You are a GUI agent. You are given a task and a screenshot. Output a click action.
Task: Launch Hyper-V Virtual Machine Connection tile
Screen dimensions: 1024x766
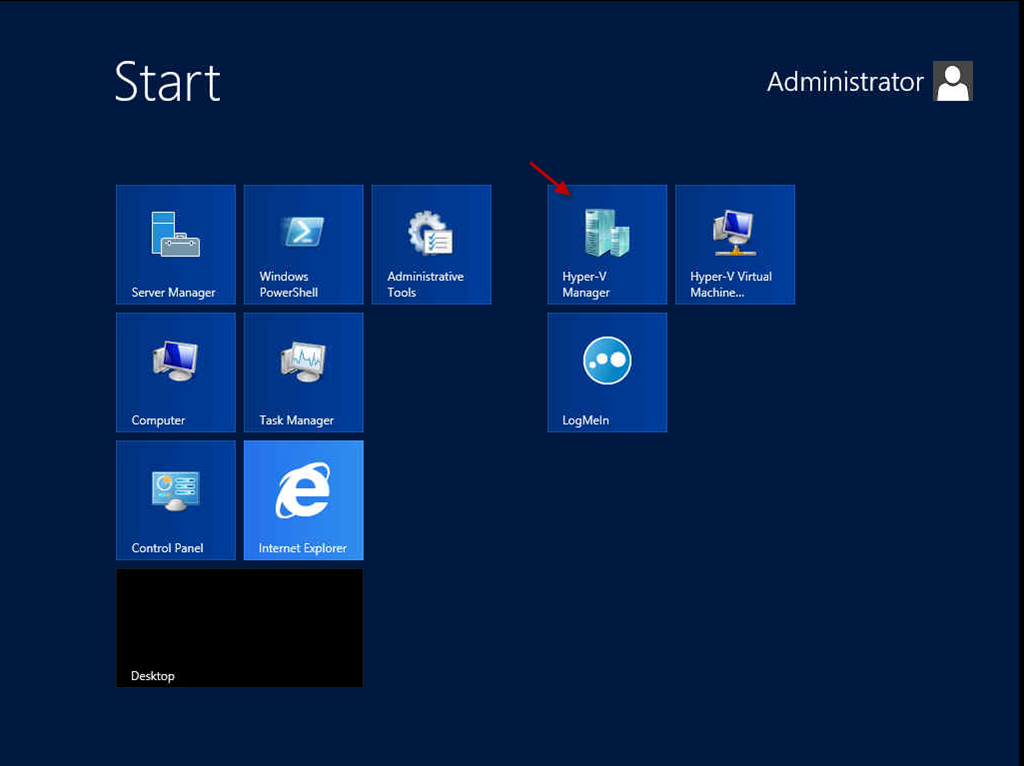[x=735, y=244]
